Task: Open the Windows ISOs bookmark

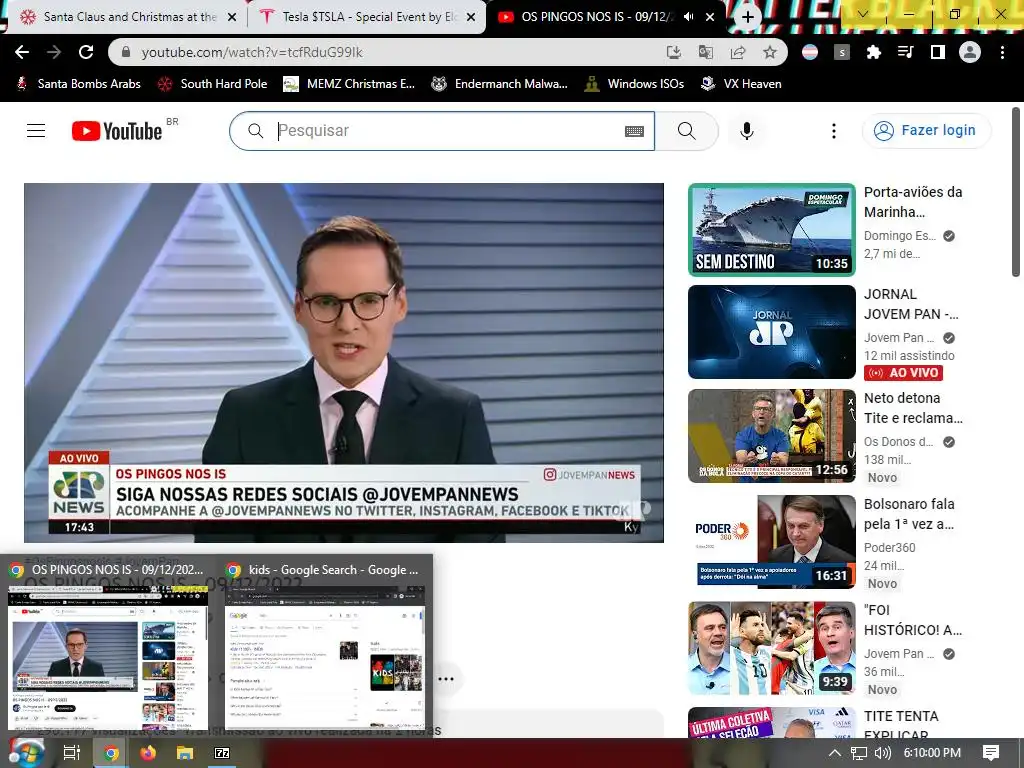Action: [635, 84]
